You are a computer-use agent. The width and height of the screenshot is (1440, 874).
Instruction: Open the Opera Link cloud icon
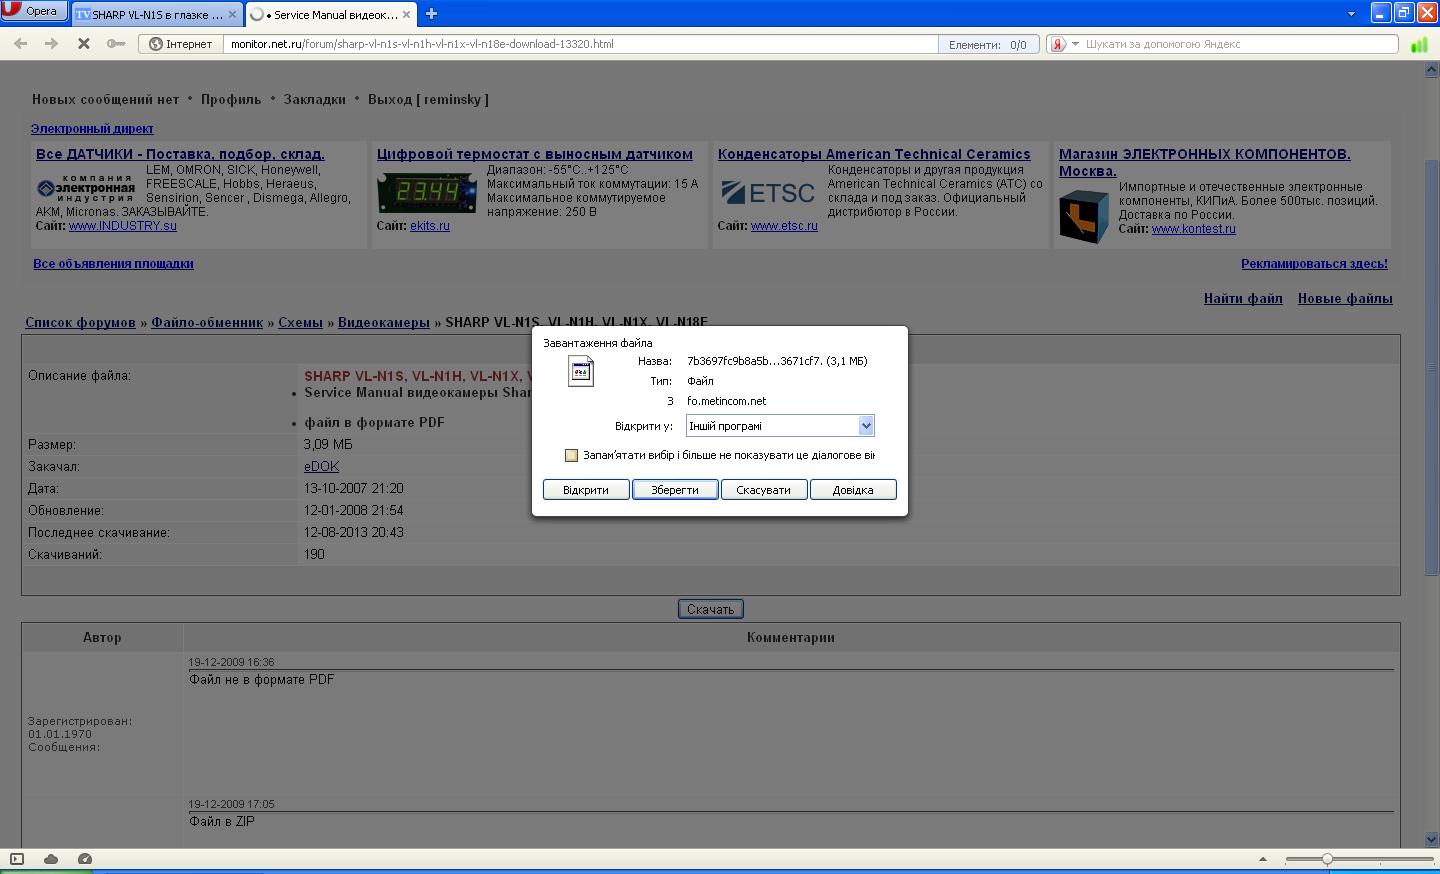point(51,859)
